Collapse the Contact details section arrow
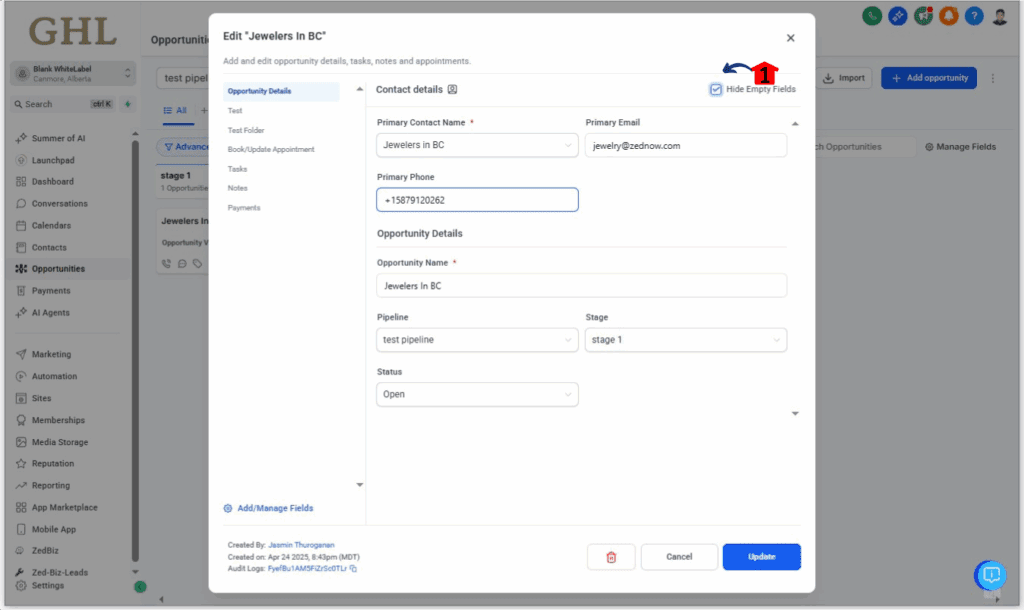1024x610 pixels. pos(795,124)
